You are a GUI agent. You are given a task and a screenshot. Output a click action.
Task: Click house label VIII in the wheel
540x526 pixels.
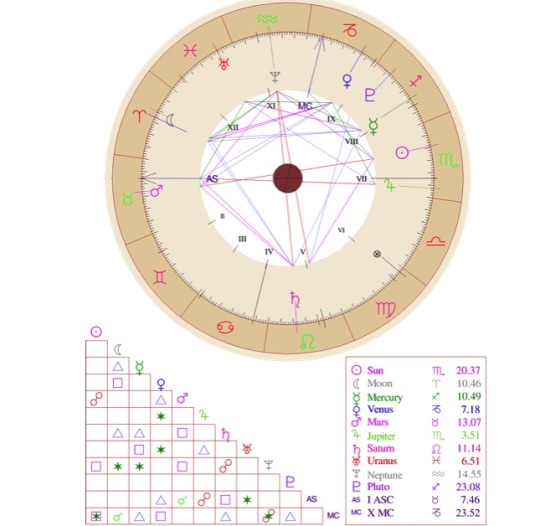click(x=352, y=142)
